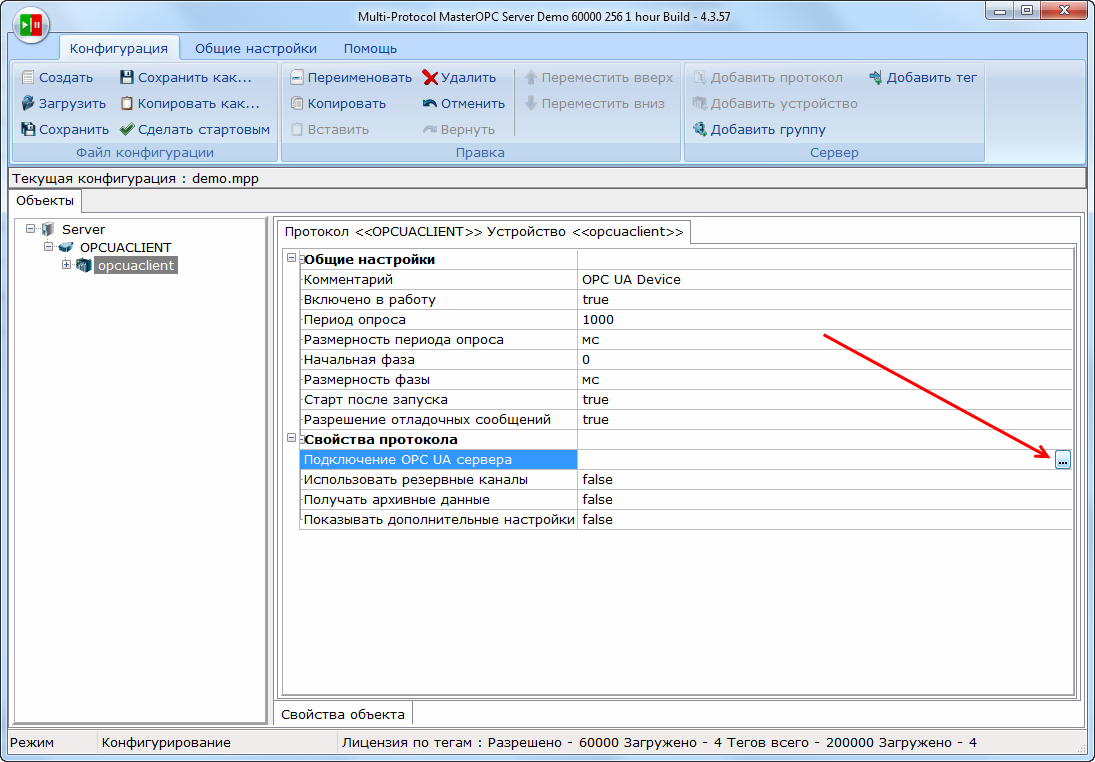1095x762 pixels.
Task: Collapse the Свойства протокола section
Action: coord(291,439)
